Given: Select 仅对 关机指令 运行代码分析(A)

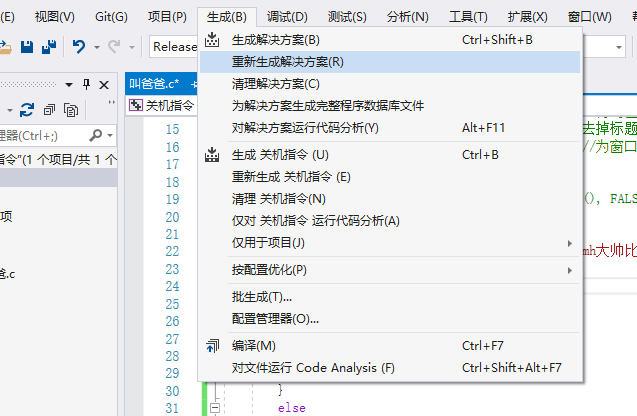Looking at the screenshot, I should coord(390,221).
